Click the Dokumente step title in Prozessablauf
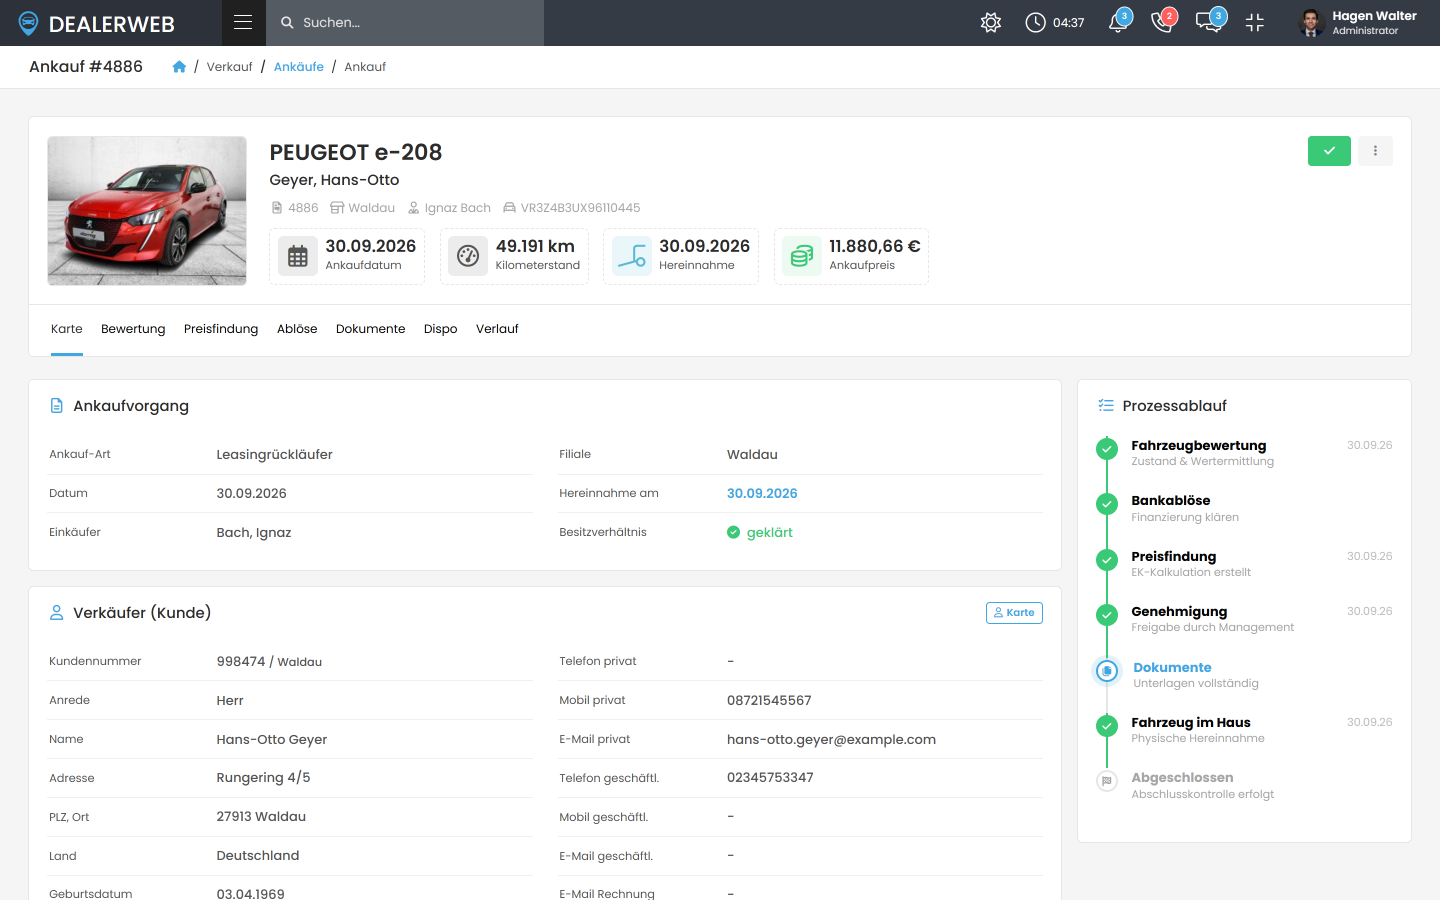The height and width of the screenshot is (900, 1440). pyautogui.click(x=1172, y=668)
